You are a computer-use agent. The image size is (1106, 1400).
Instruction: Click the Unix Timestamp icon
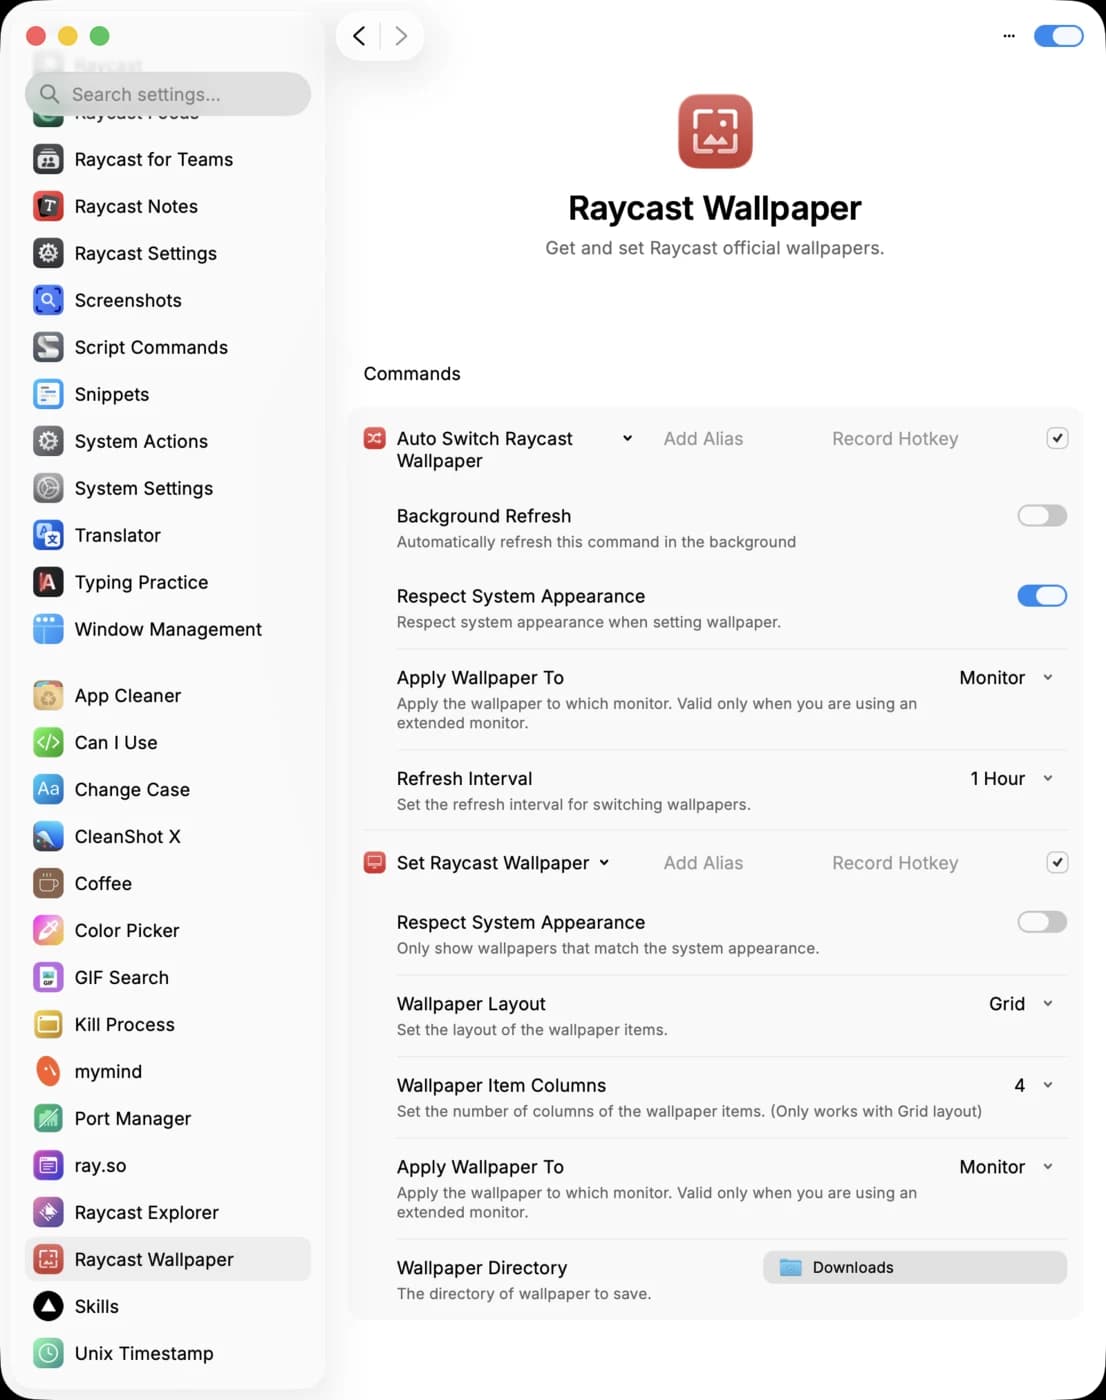pyautogui.click(x=48, y=1353)
